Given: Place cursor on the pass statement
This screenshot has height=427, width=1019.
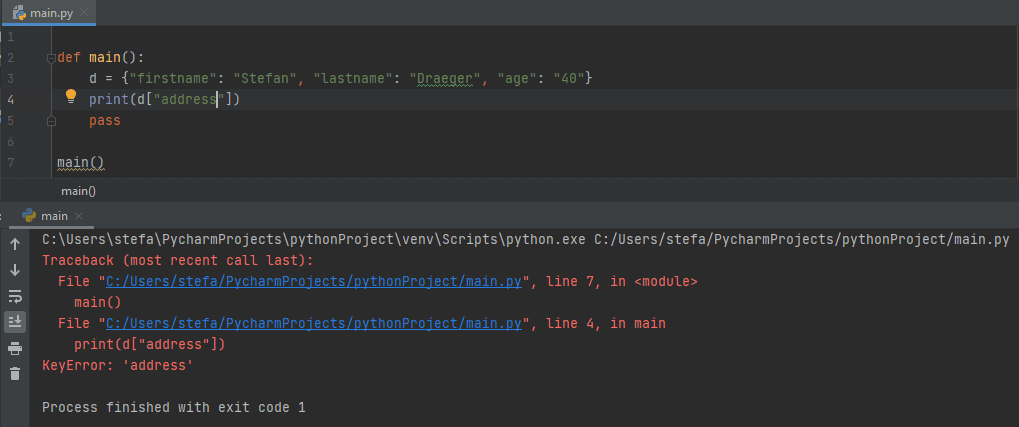Looking at the screenshot, I should pyautogui.click(x=104, y=120).
